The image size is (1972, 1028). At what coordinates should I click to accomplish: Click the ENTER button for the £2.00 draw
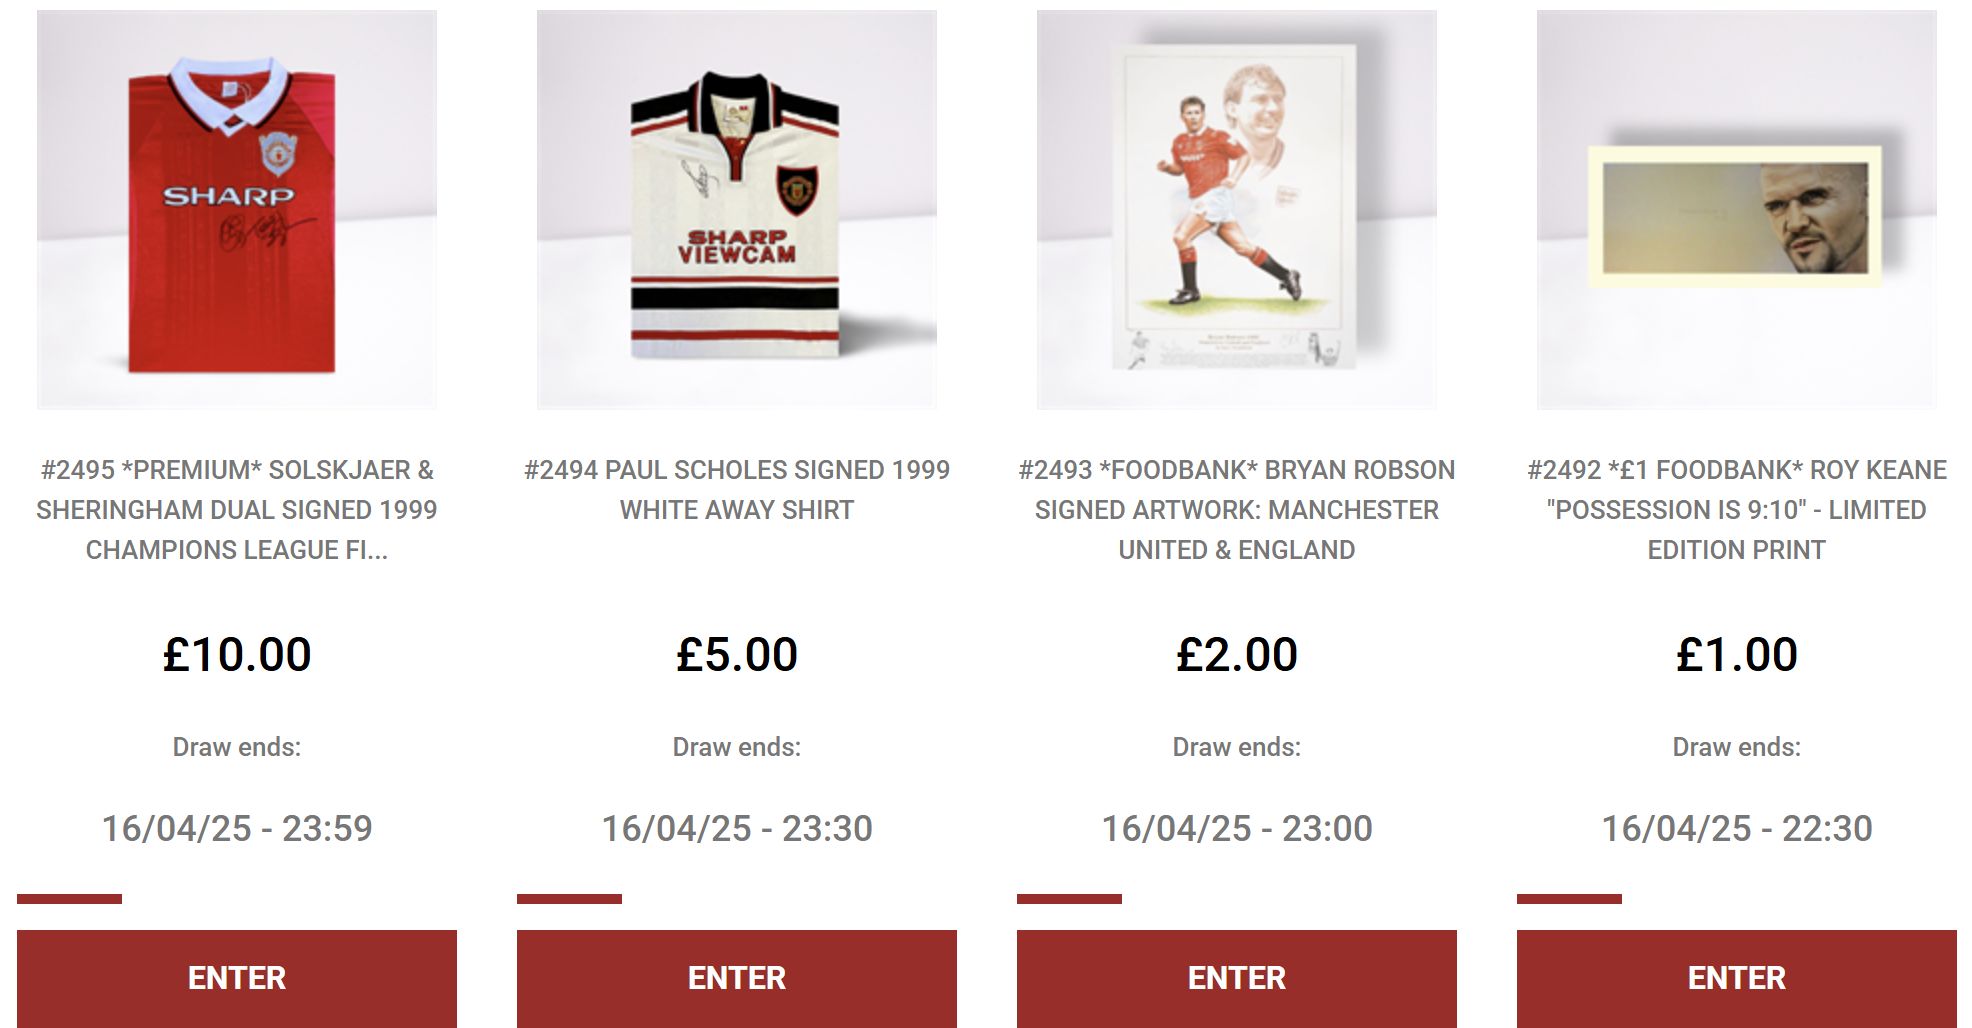[1237, 978]
